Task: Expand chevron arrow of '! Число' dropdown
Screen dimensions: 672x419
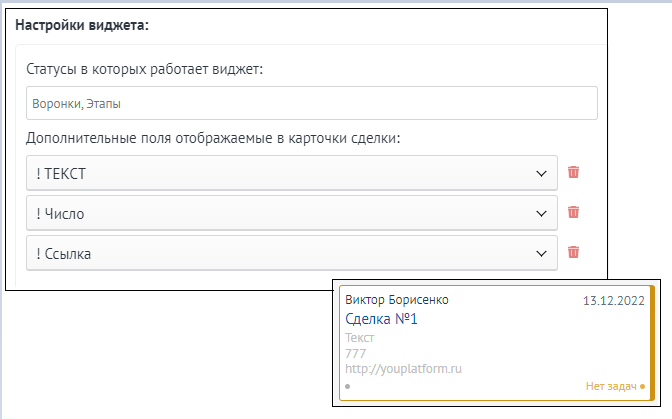Action: coord(541,213)
